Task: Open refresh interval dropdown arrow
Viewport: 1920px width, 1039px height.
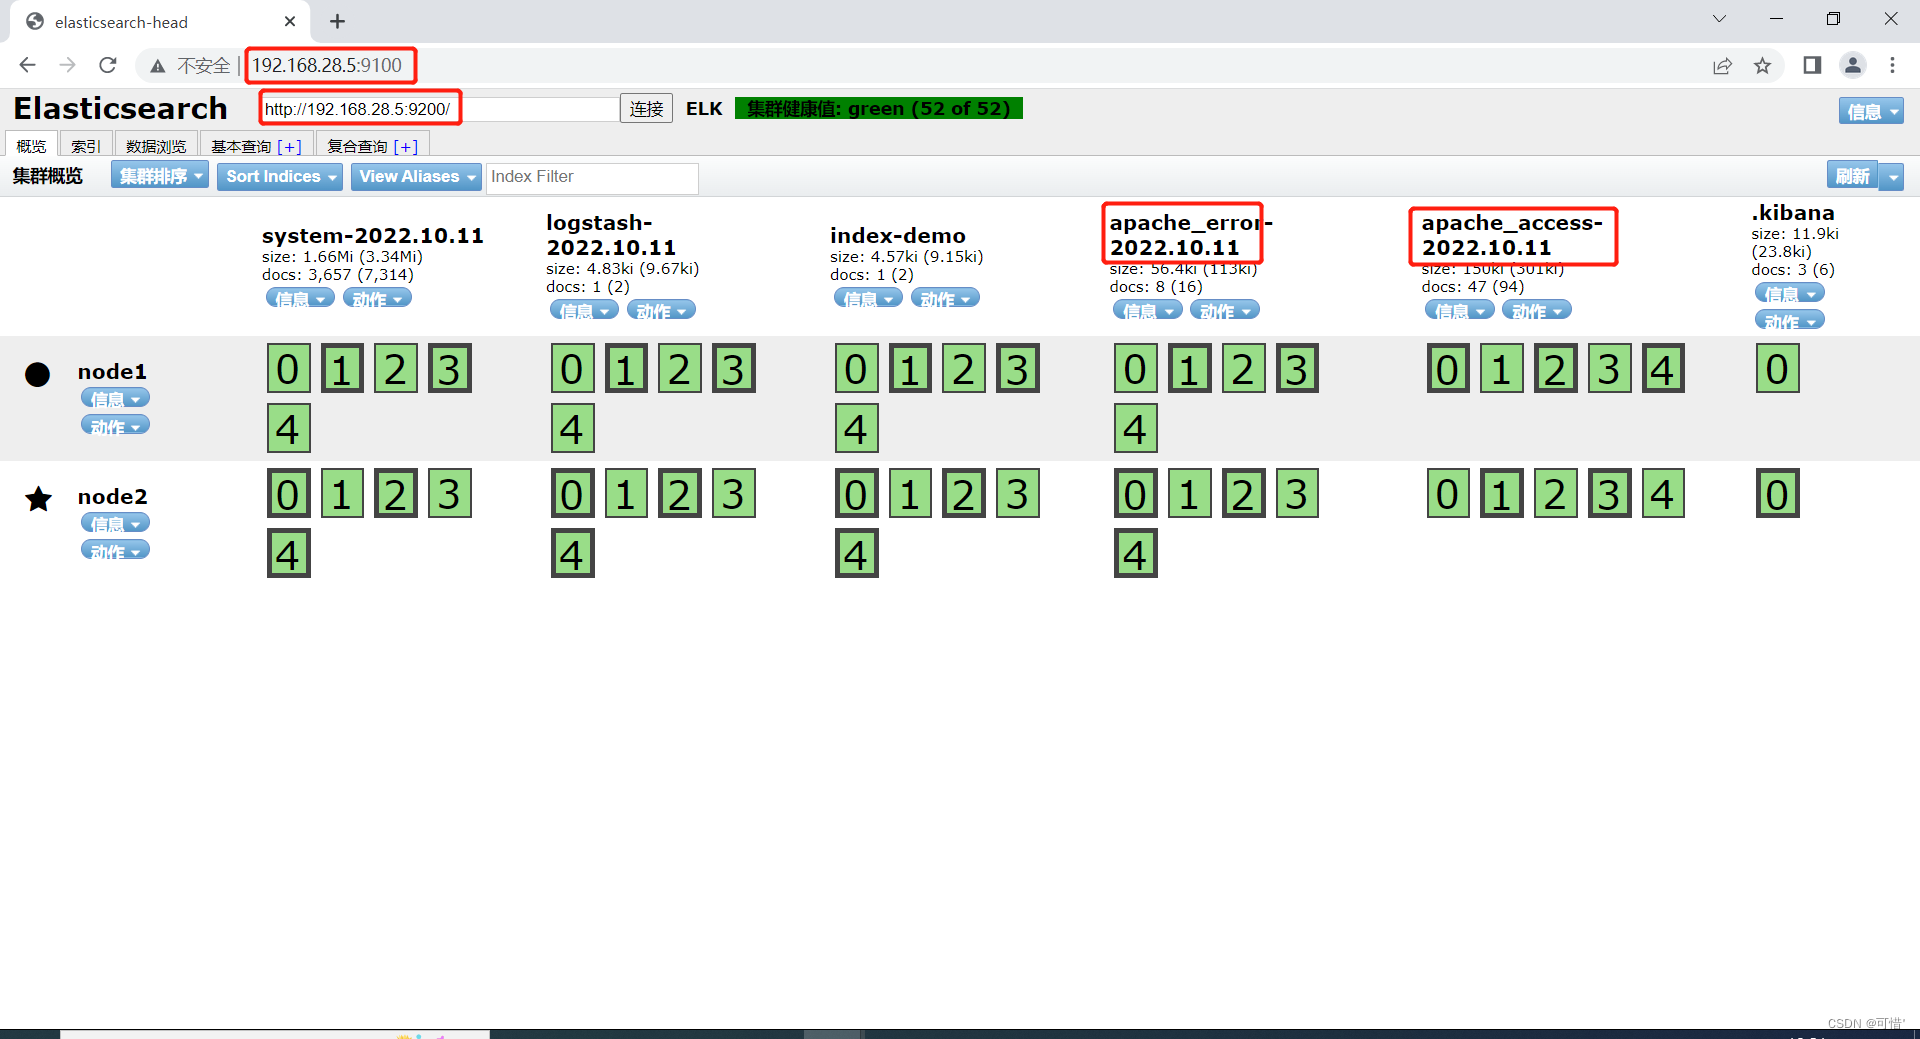Action: coord(1892,176)
